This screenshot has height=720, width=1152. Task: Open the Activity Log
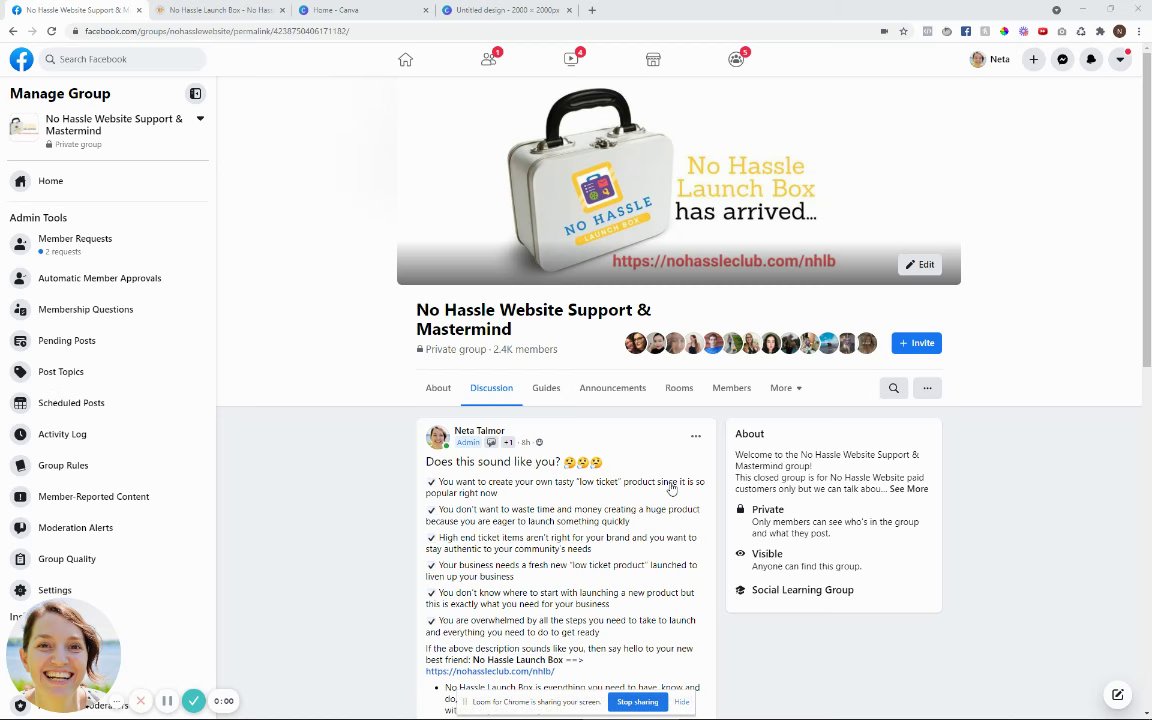(109, 434)
